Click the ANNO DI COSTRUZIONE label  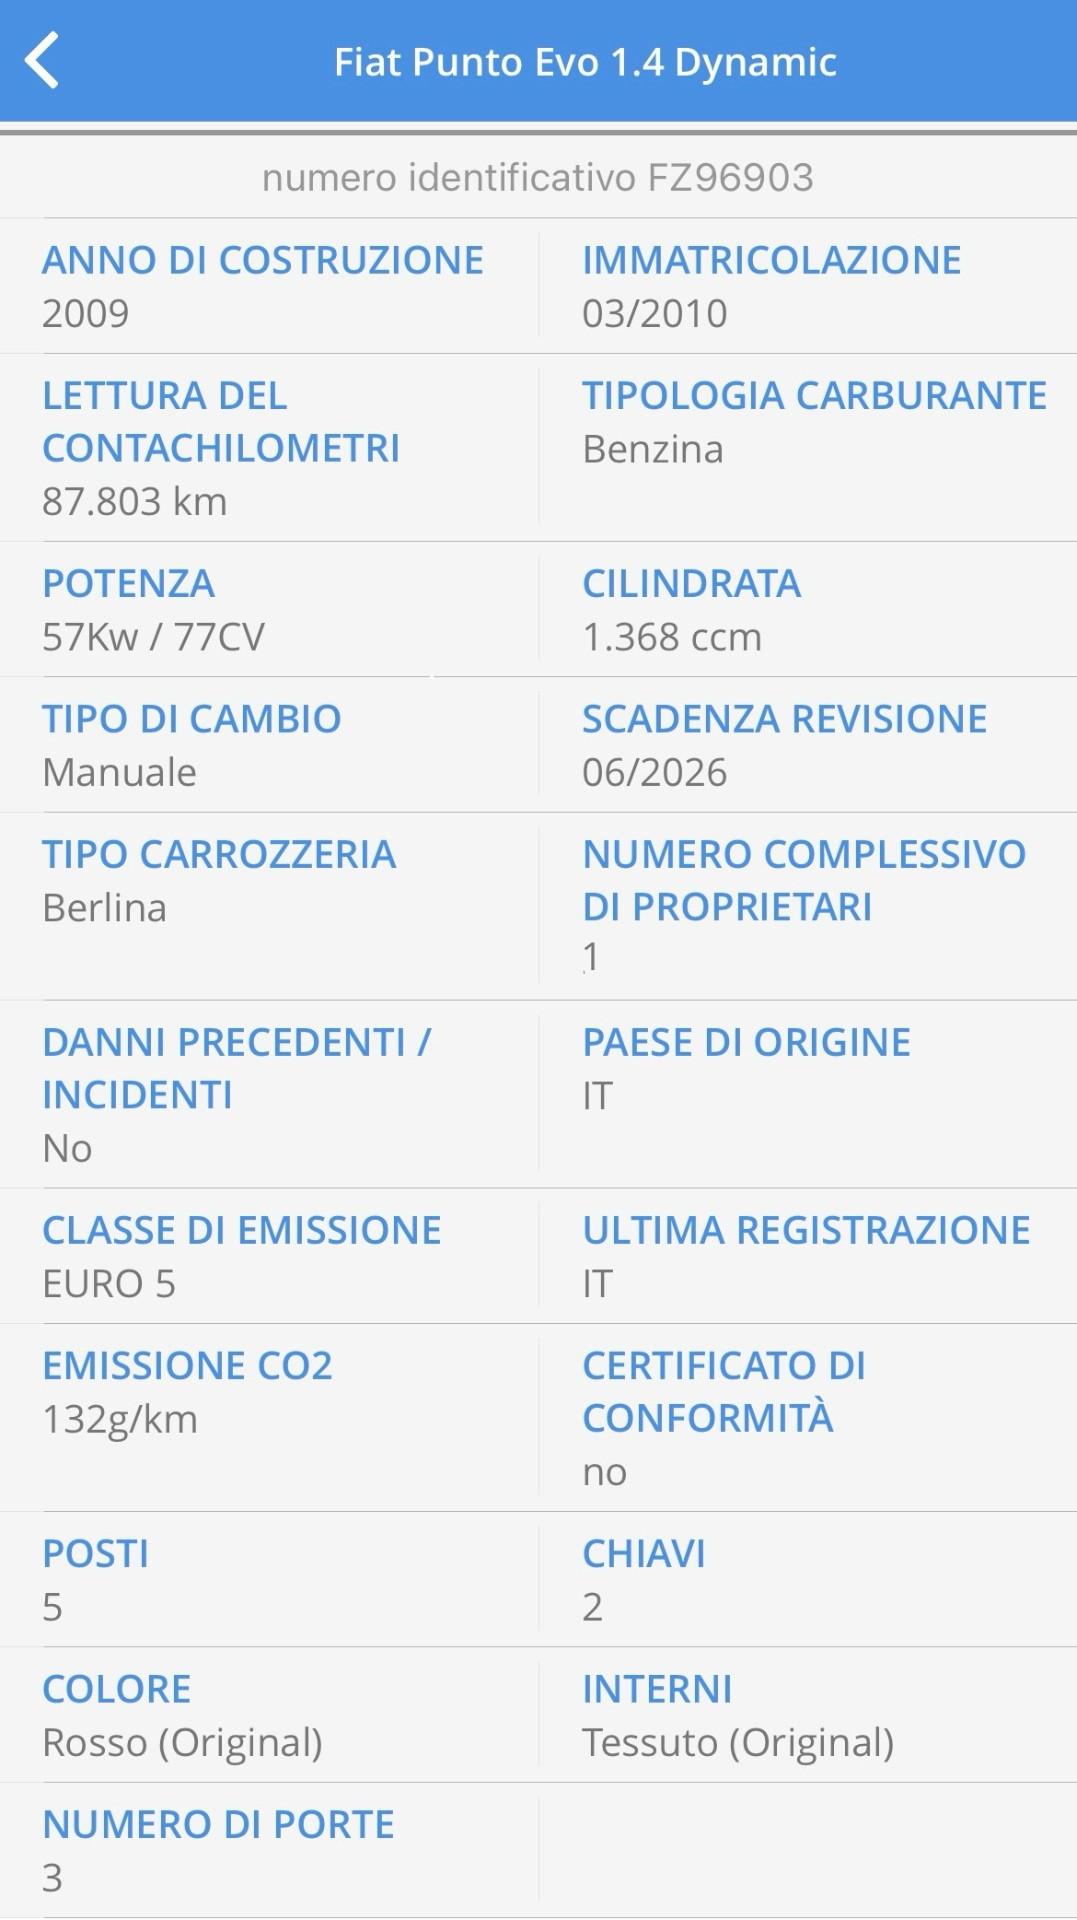click(261, 260)
